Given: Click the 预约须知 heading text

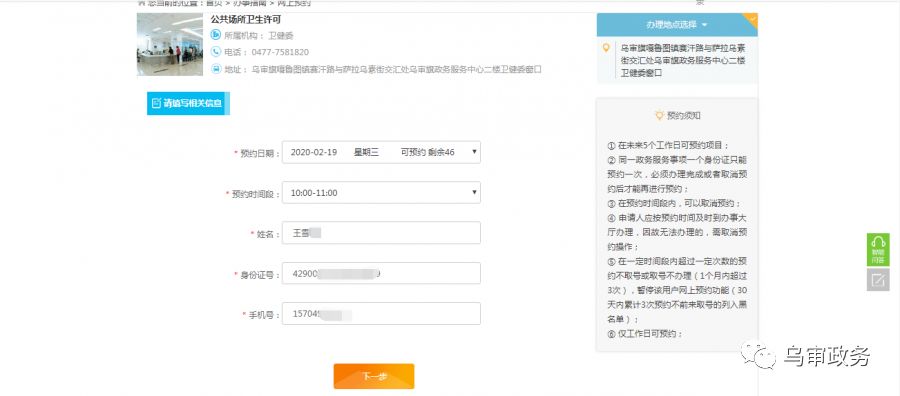Looking at the screenshot, I should pos(684,115).
